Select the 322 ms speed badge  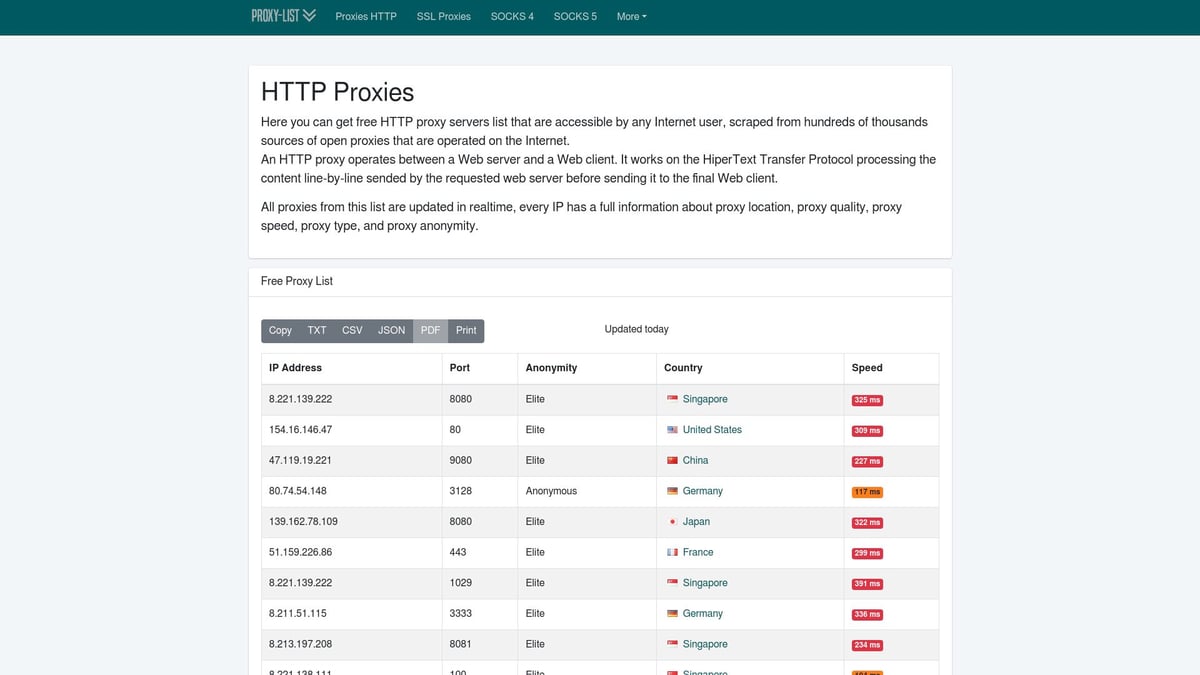[867, 523]
